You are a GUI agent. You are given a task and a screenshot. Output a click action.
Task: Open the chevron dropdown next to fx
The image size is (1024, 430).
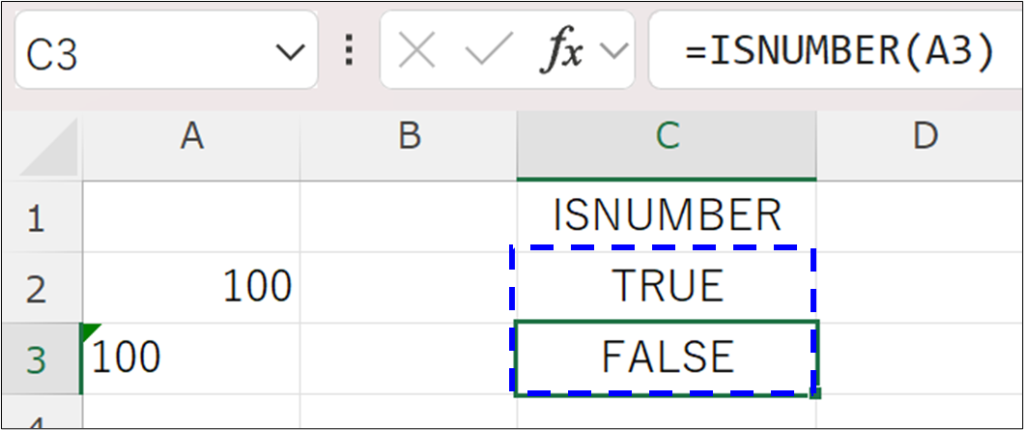pyautogui.click(x=617, y=51)
